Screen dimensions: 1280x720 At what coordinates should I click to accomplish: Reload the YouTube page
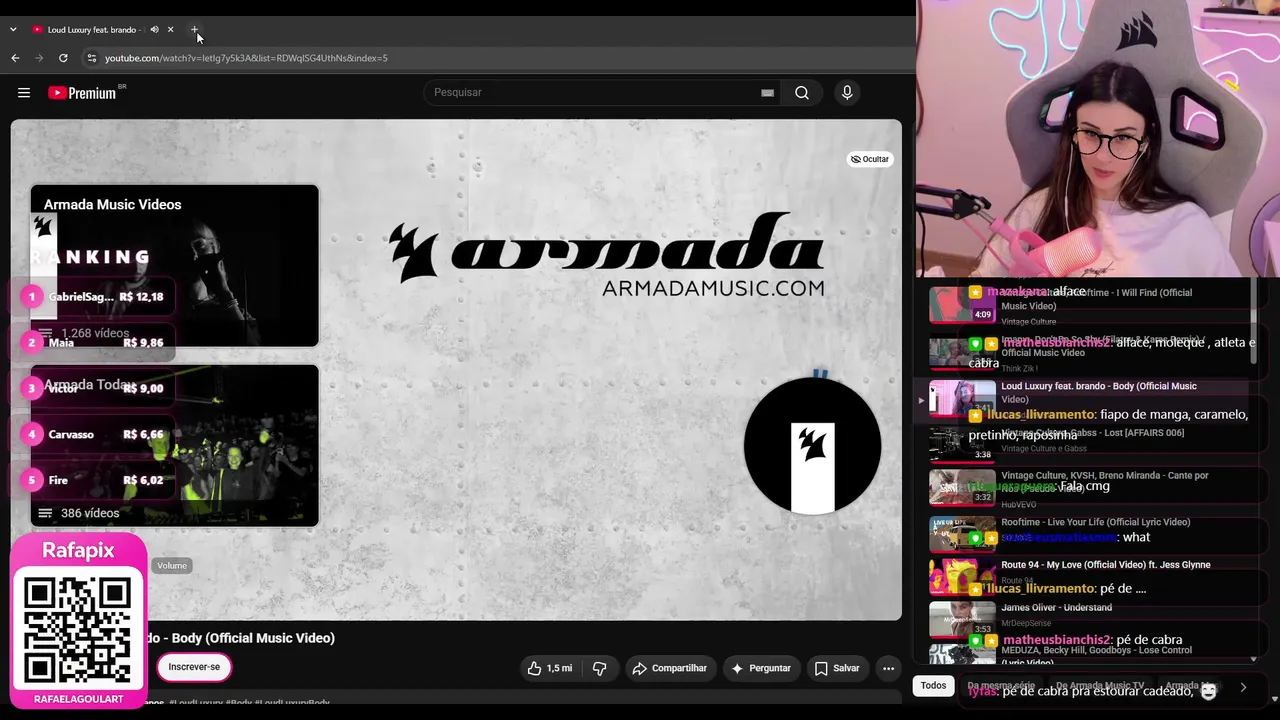point(63,58)
